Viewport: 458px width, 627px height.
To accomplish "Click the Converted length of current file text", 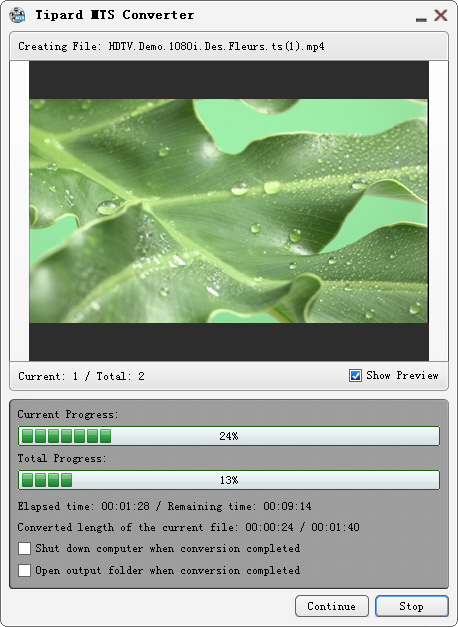I will coord(188,527).
